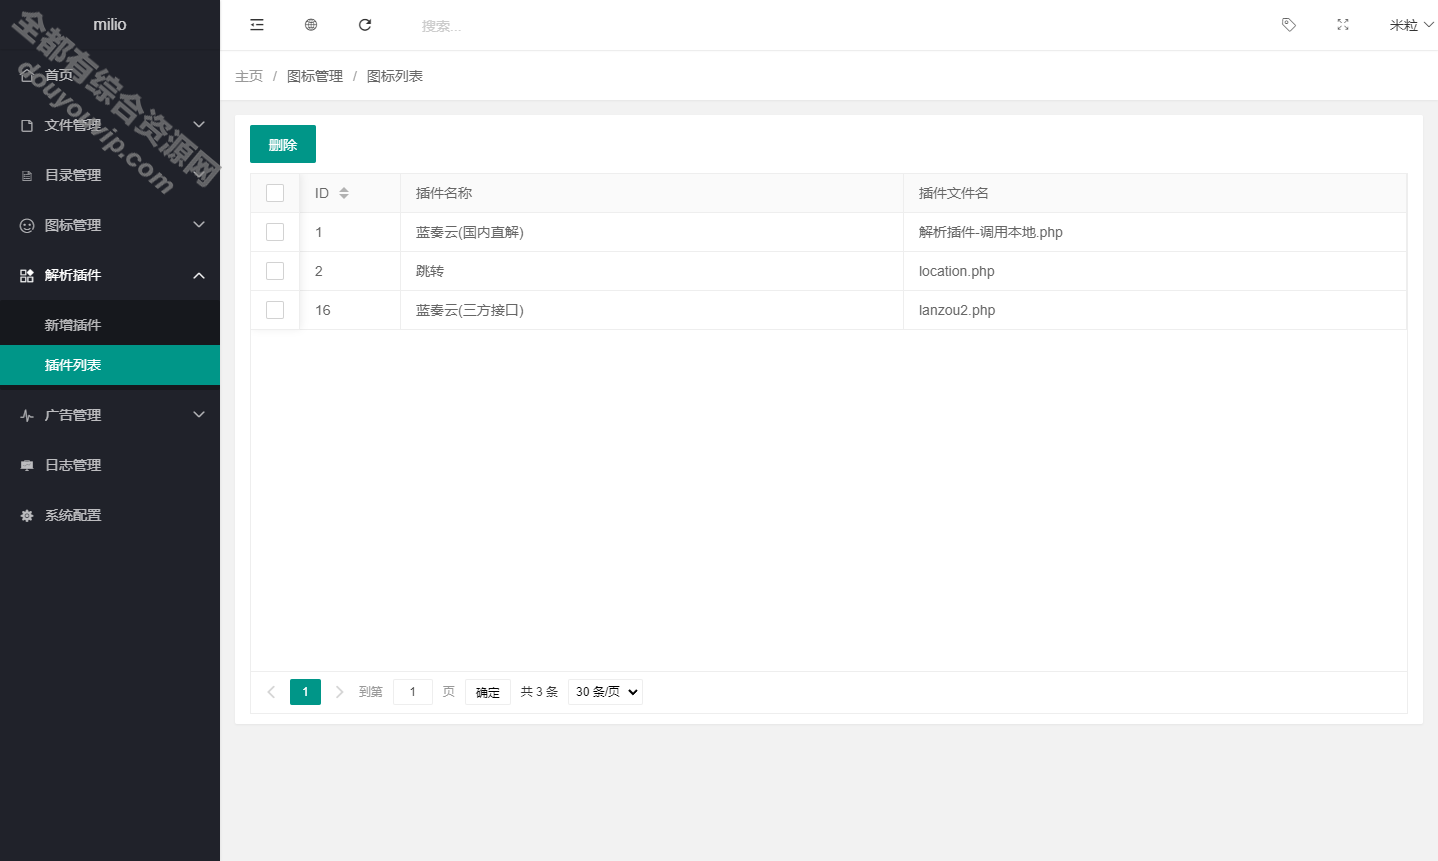Screen dimensions: 1438x861
Task: Click the milio logo title
Action: (x=110, y=24)
